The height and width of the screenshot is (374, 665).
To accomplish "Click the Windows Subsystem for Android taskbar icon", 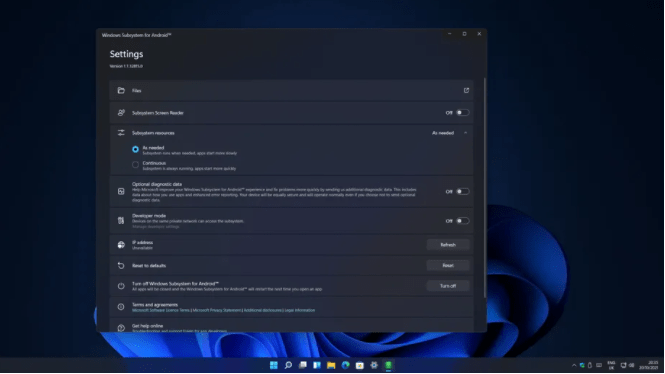I will 388,365.
